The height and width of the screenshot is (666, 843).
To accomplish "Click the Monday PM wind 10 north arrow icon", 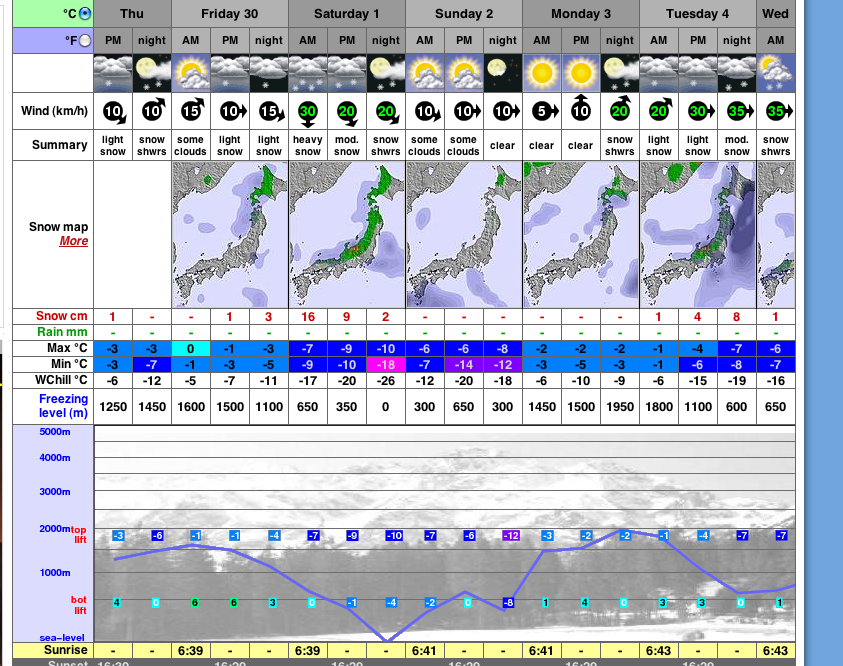I will [581, 108].
